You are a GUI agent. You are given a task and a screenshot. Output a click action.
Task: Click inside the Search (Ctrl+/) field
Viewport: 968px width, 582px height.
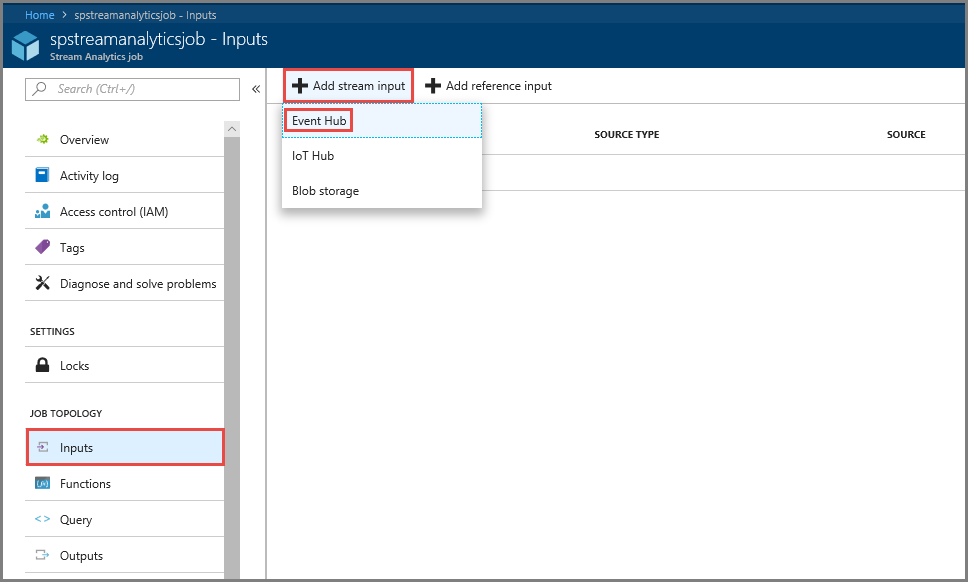[x=130, y=89]
